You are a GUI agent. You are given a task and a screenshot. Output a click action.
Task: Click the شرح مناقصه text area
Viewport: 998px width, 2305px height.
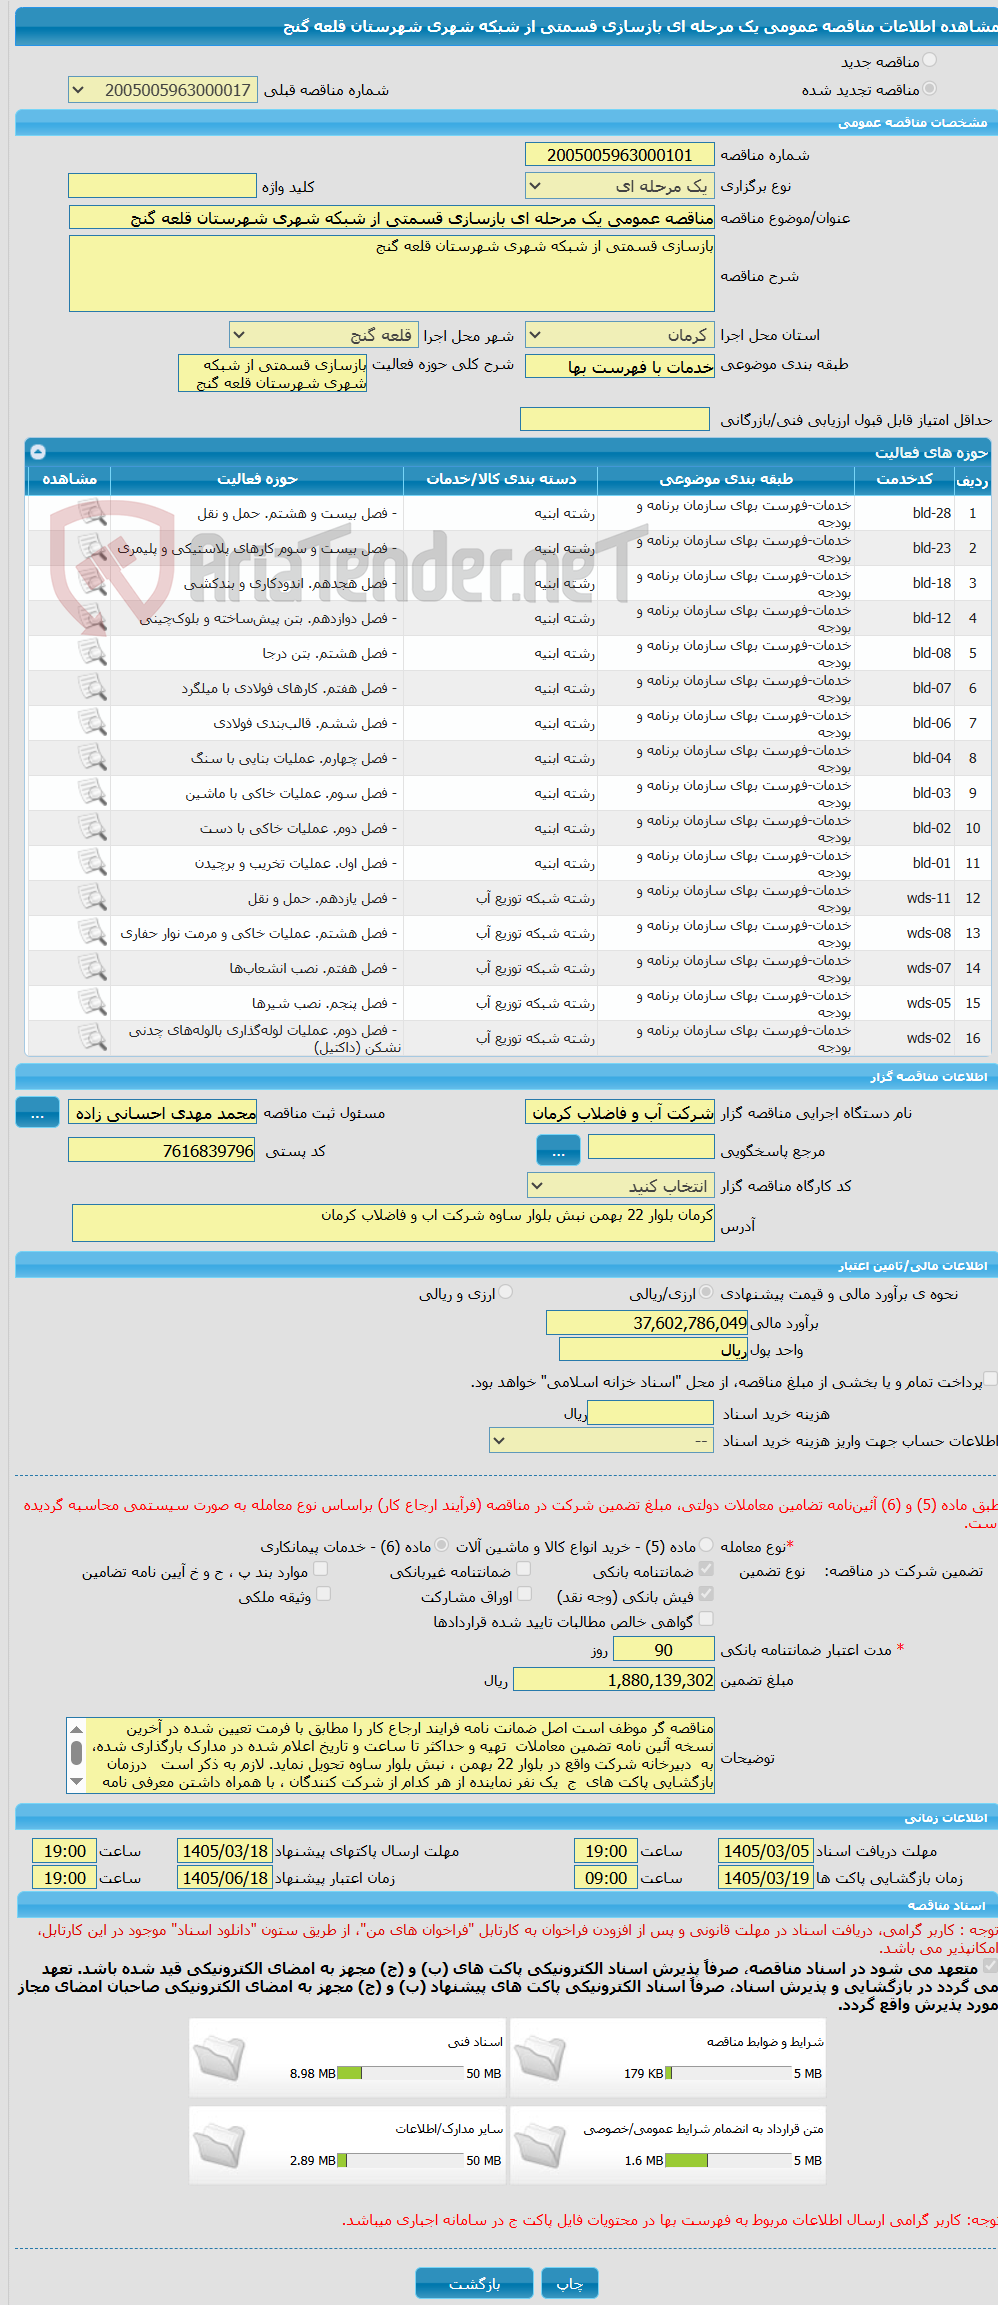pos(392,273)
